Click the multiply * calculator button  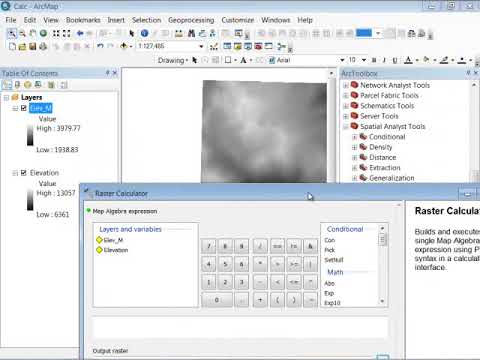click(x=260, y=264)
